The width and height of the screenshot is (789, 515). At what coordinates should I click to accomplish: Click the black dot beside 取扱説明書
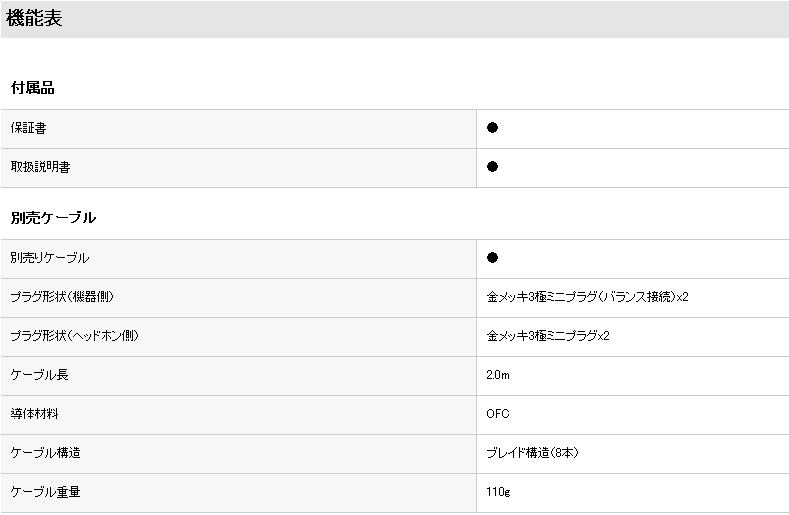492,167
